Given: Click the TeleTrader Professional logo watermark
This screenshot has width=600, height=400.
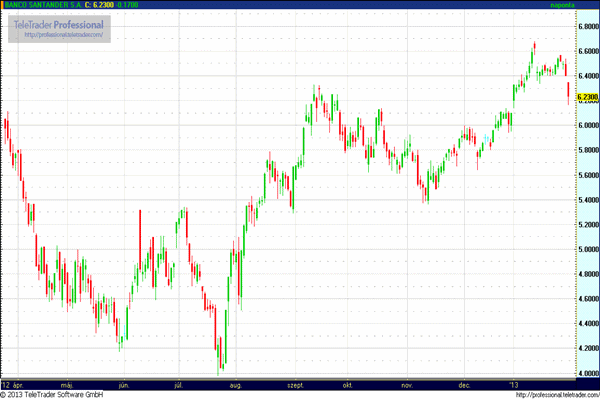Looking at the screenshot, I should click(60, 24).
